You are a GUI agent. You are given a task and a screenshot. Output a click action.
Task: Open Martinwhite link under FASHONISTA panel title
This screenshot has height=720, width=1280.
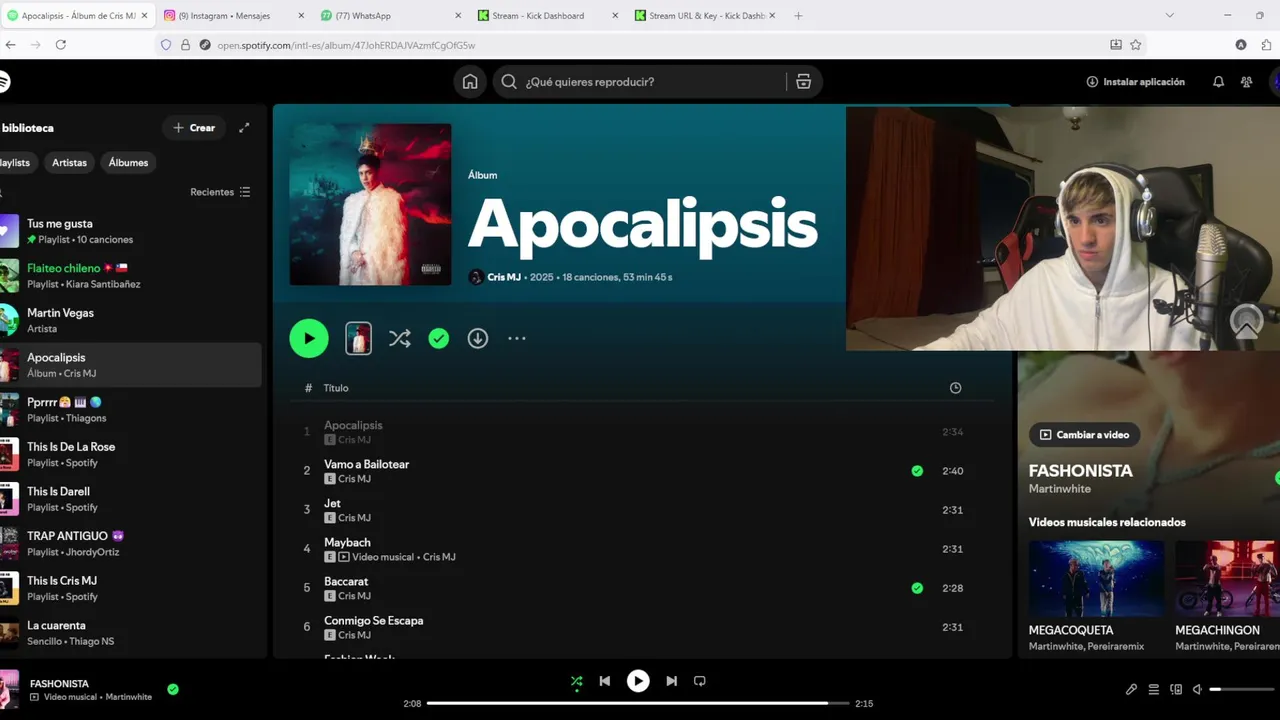[x=1060, y=489]
